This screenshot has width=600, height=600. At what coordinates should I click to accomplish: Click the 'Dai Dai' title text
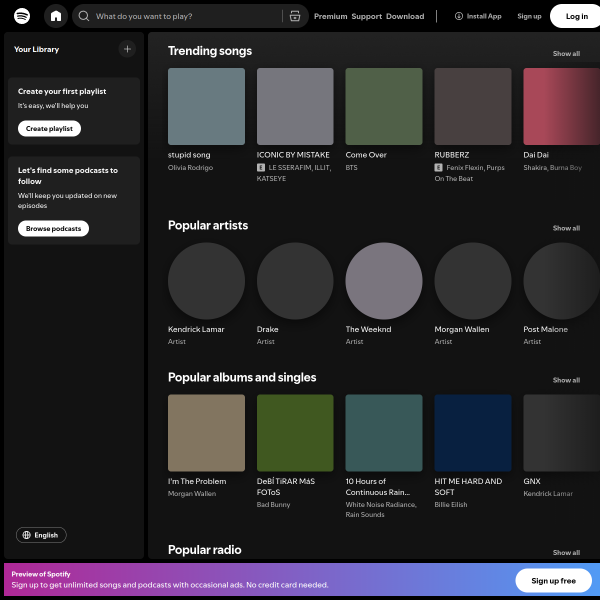(x=536, y=155)
